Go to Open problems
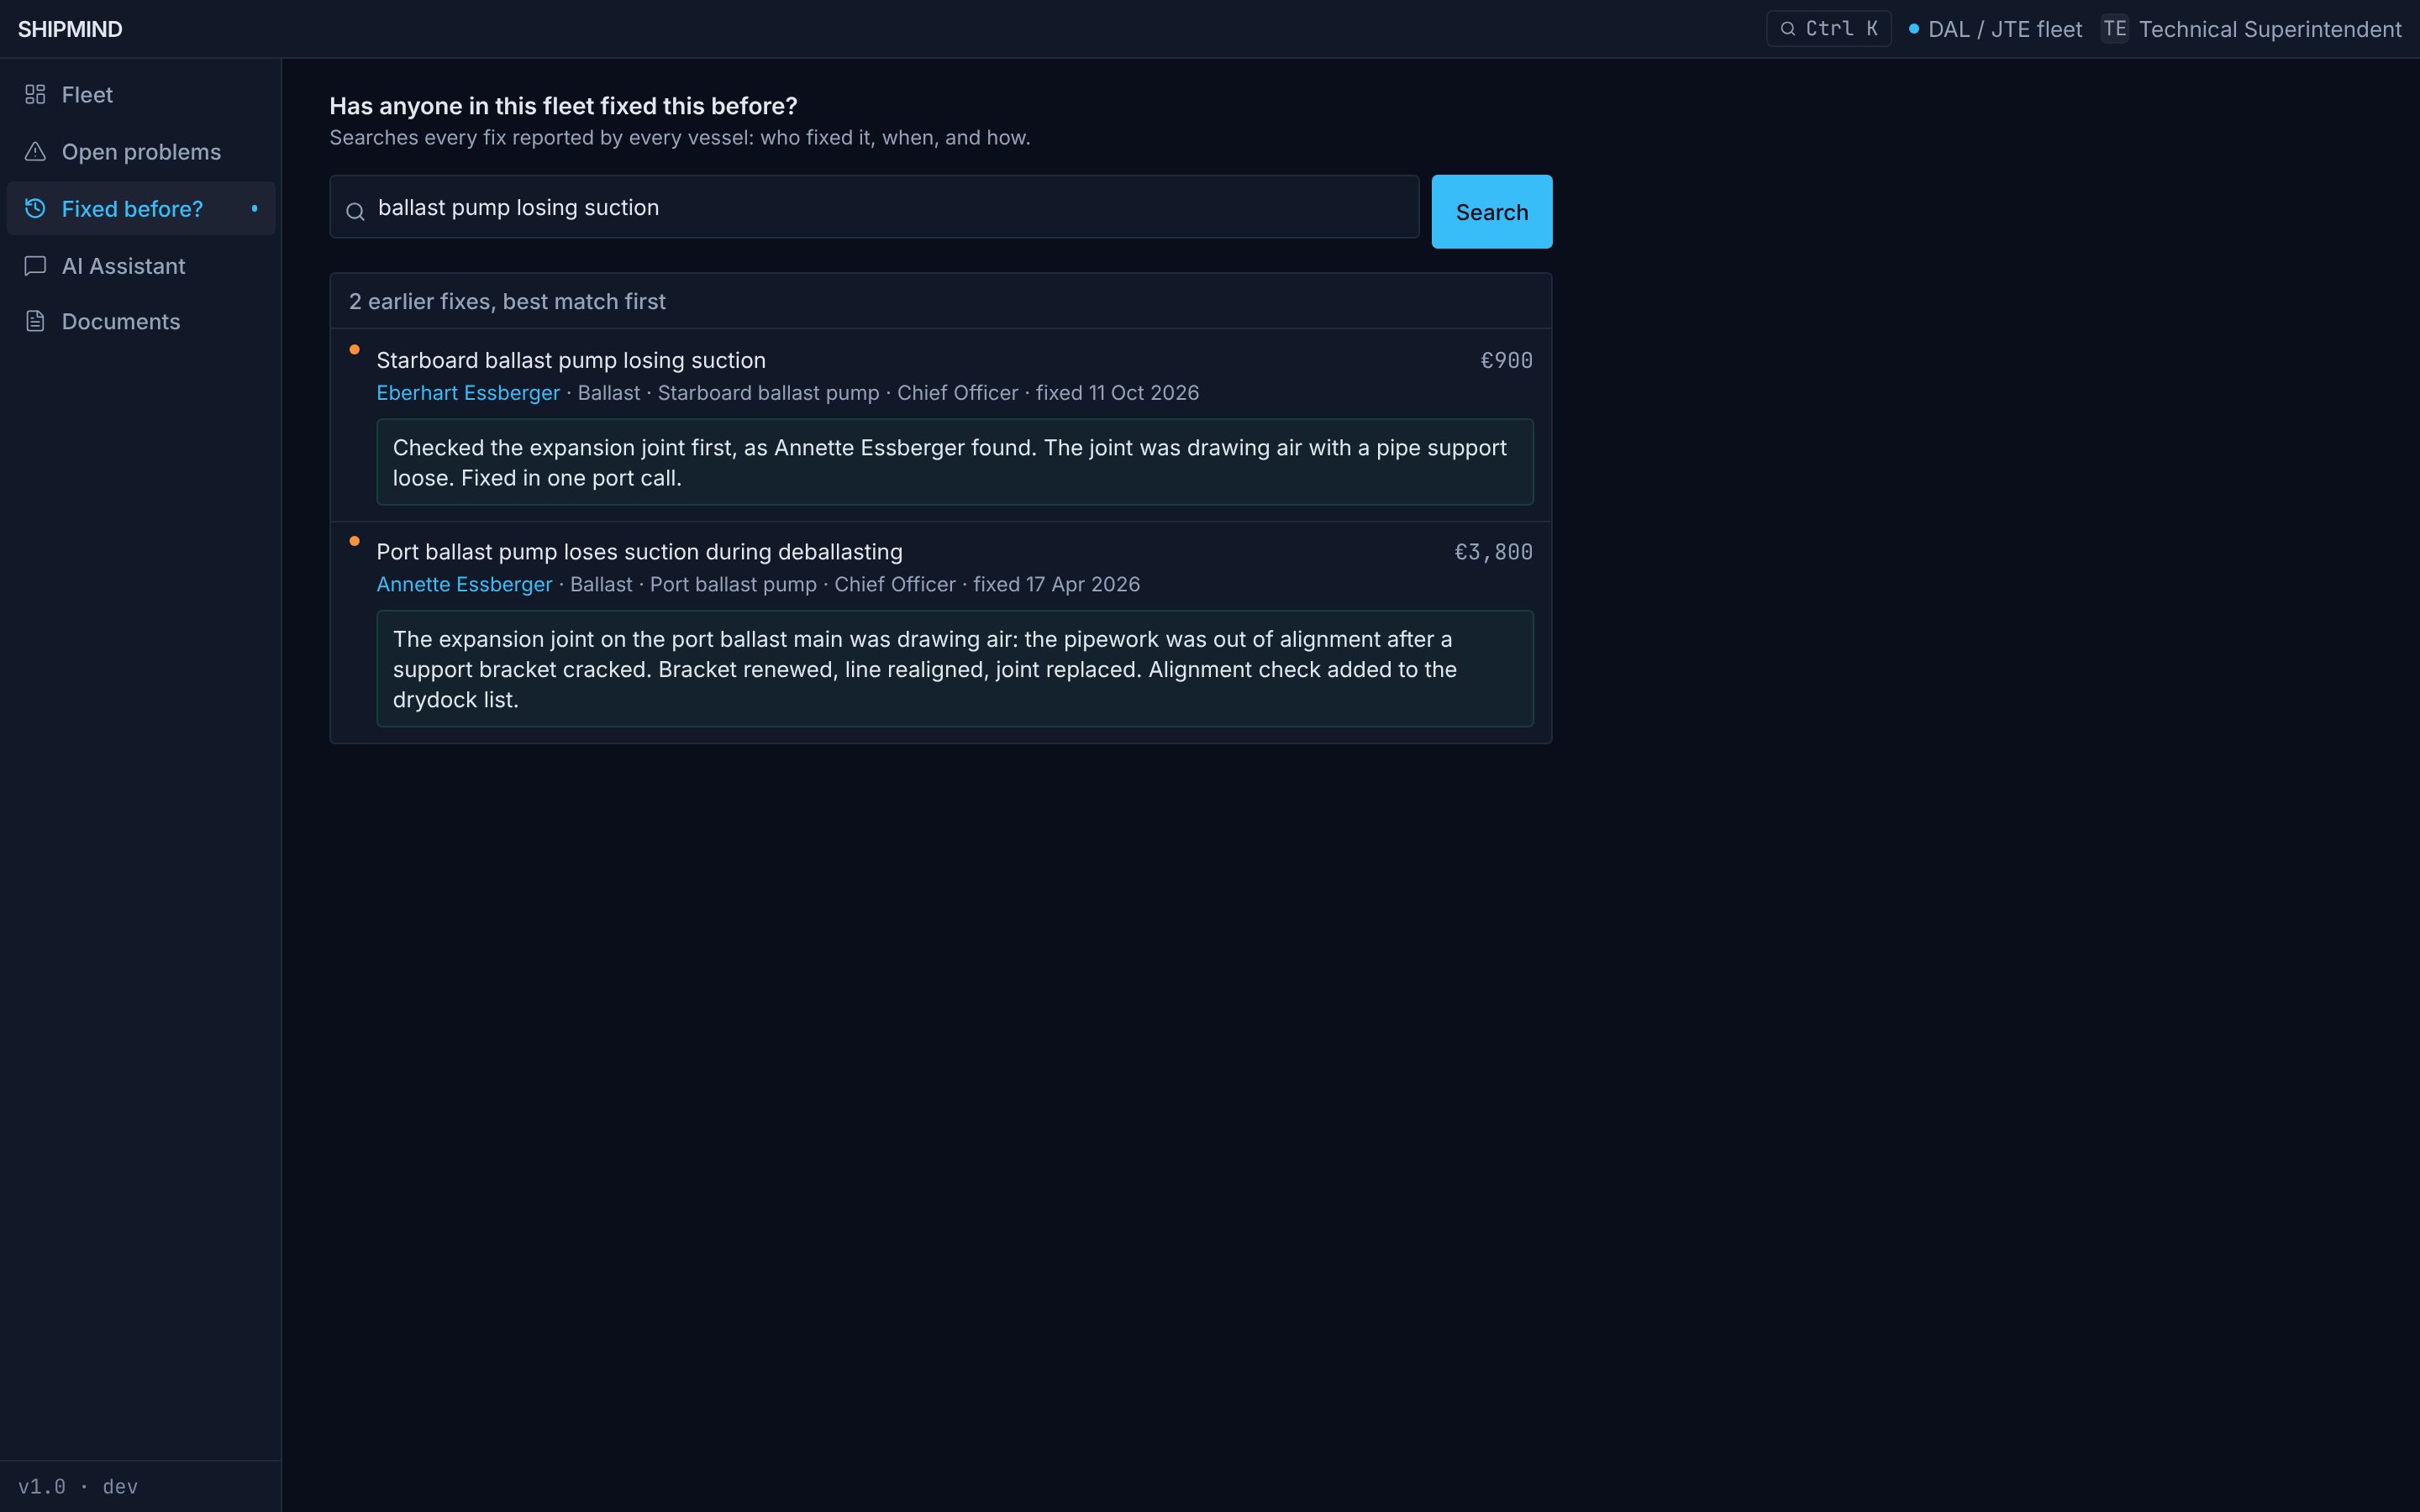This screenshot has width=2420, height=1512. (x=141, y=151)
